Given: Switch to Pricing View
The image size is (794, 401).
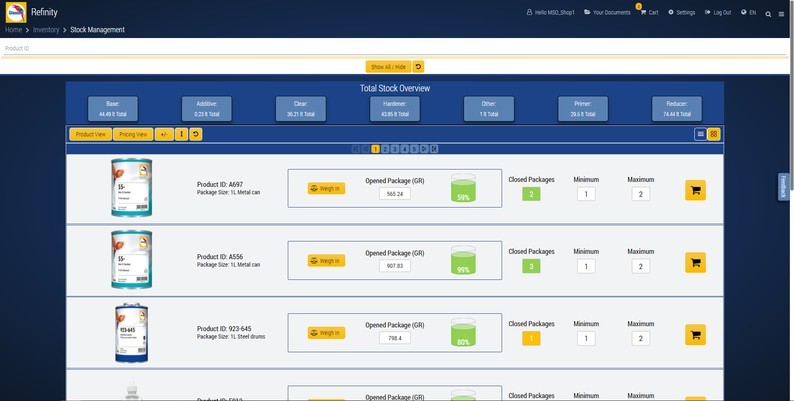Looking at the screenshot, I should (133, 134).
